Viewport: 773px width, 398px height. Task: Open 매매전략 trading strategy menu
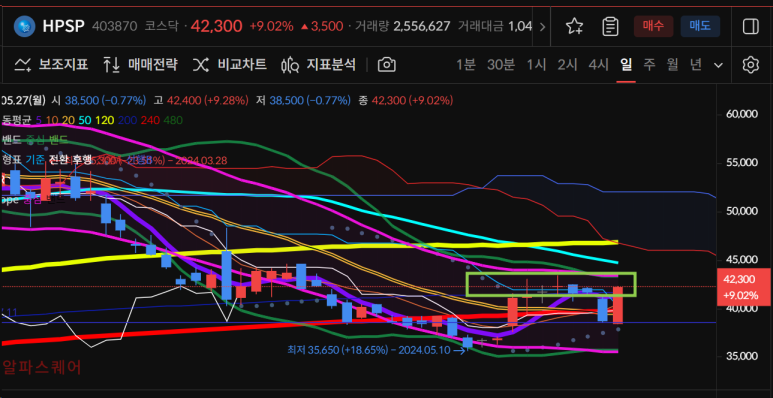[x=141, y=65]
